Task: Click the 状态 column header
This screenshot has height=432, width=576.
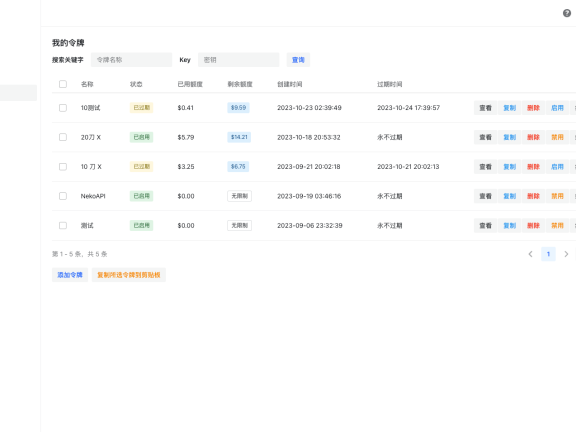Action: tap(136, 84)
